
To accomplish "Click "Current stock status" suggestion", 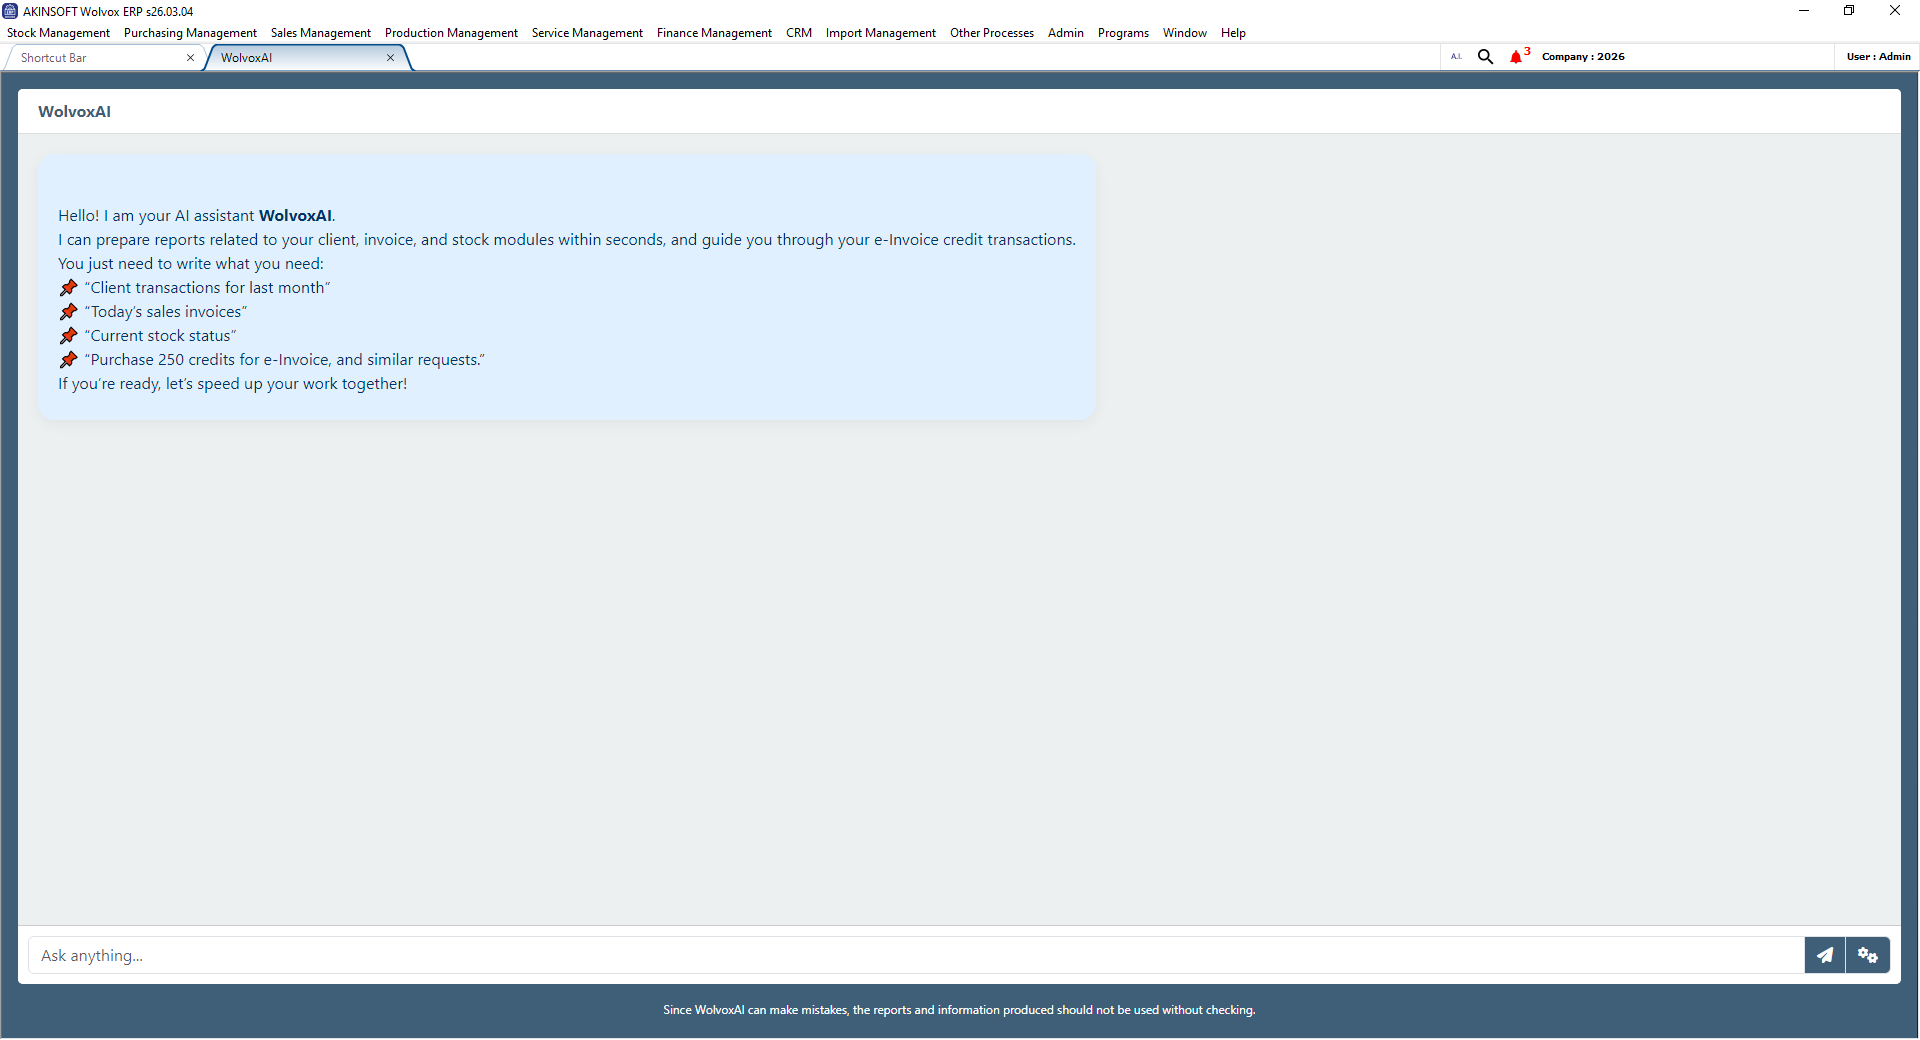I will point(161,336).
